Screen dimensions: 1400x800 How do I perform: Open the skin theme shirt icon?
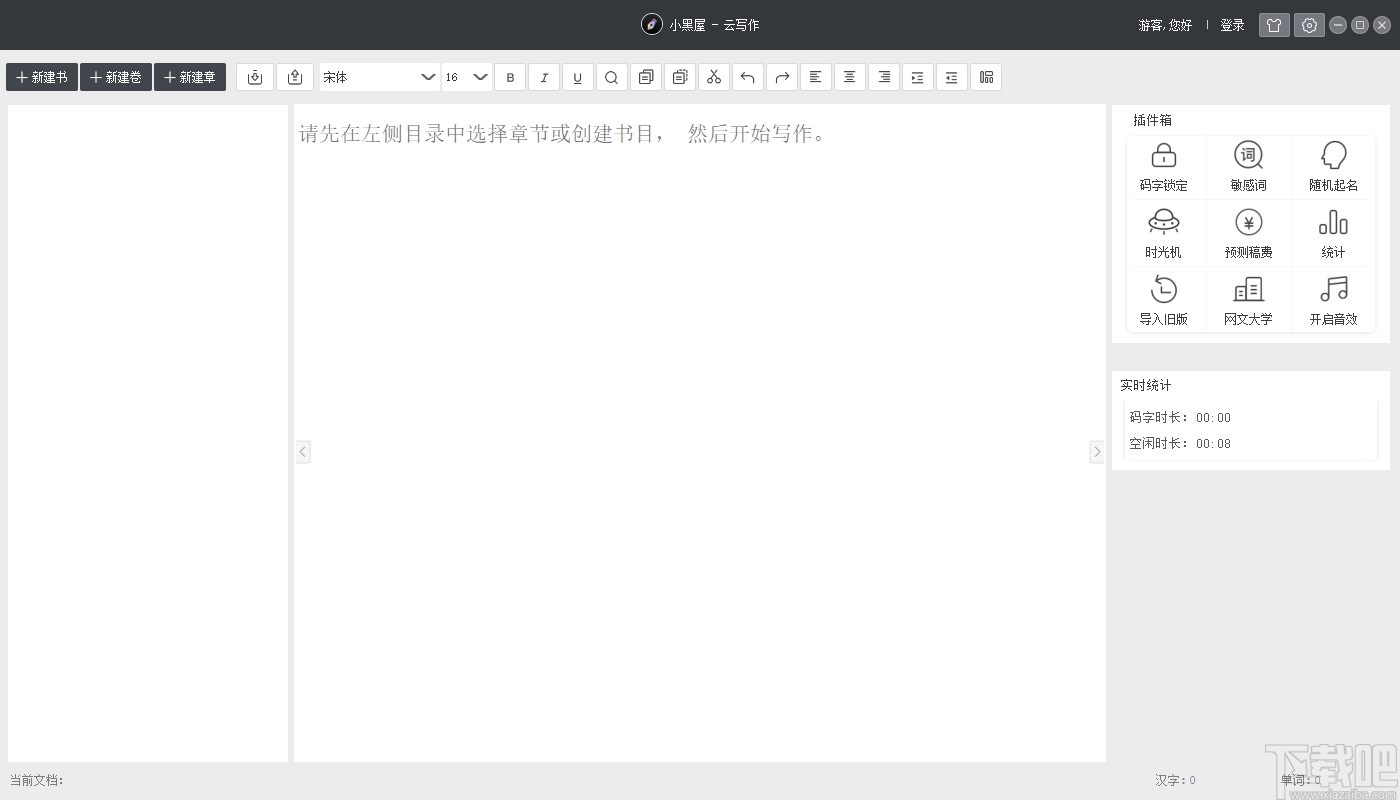click(x=1274, y=25)
